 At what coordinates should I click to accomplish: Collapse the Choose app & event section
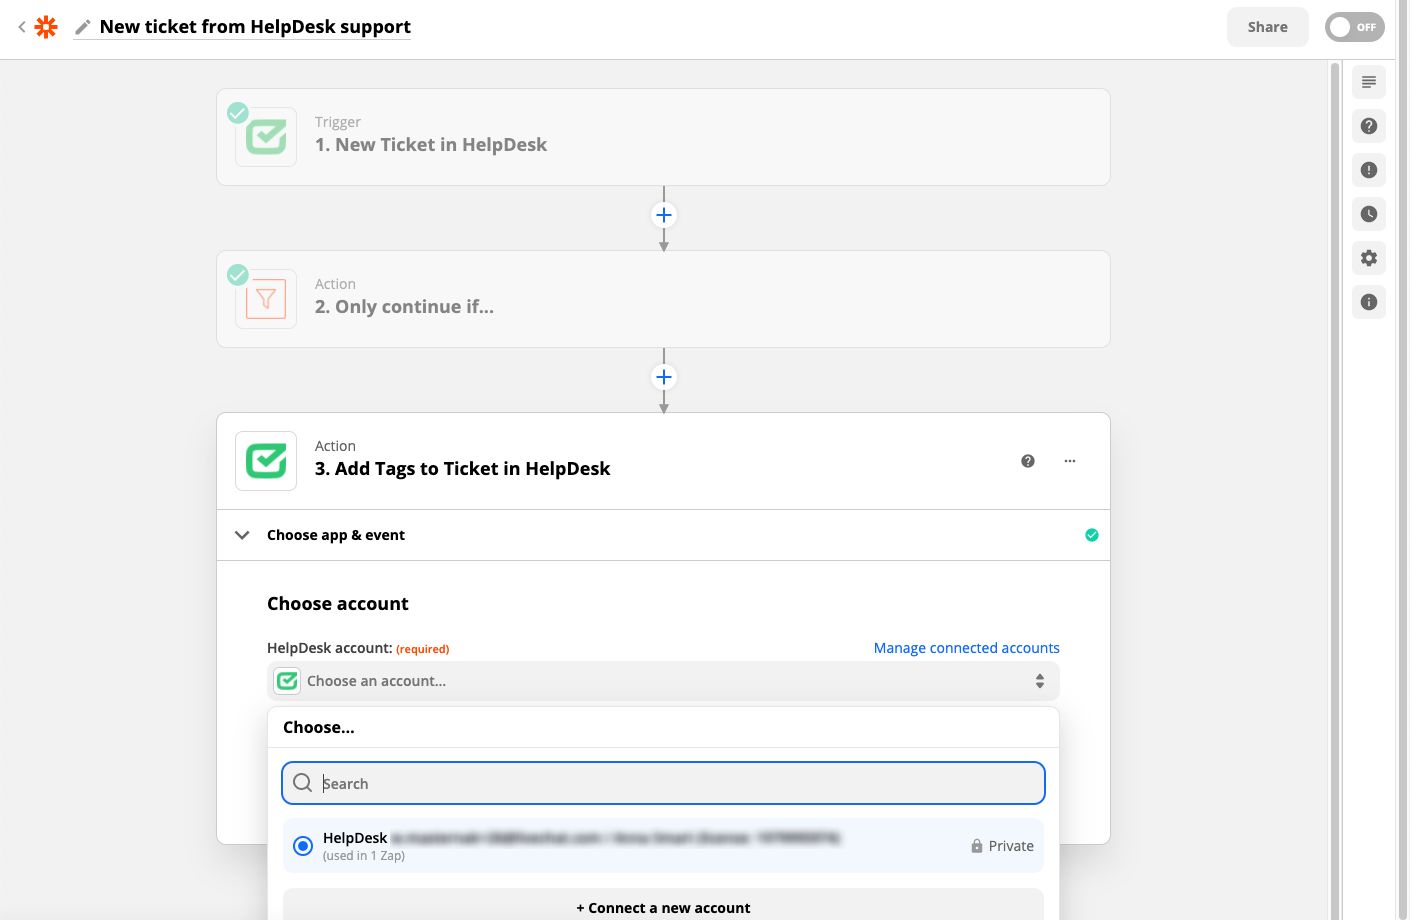tap(242, 535)
